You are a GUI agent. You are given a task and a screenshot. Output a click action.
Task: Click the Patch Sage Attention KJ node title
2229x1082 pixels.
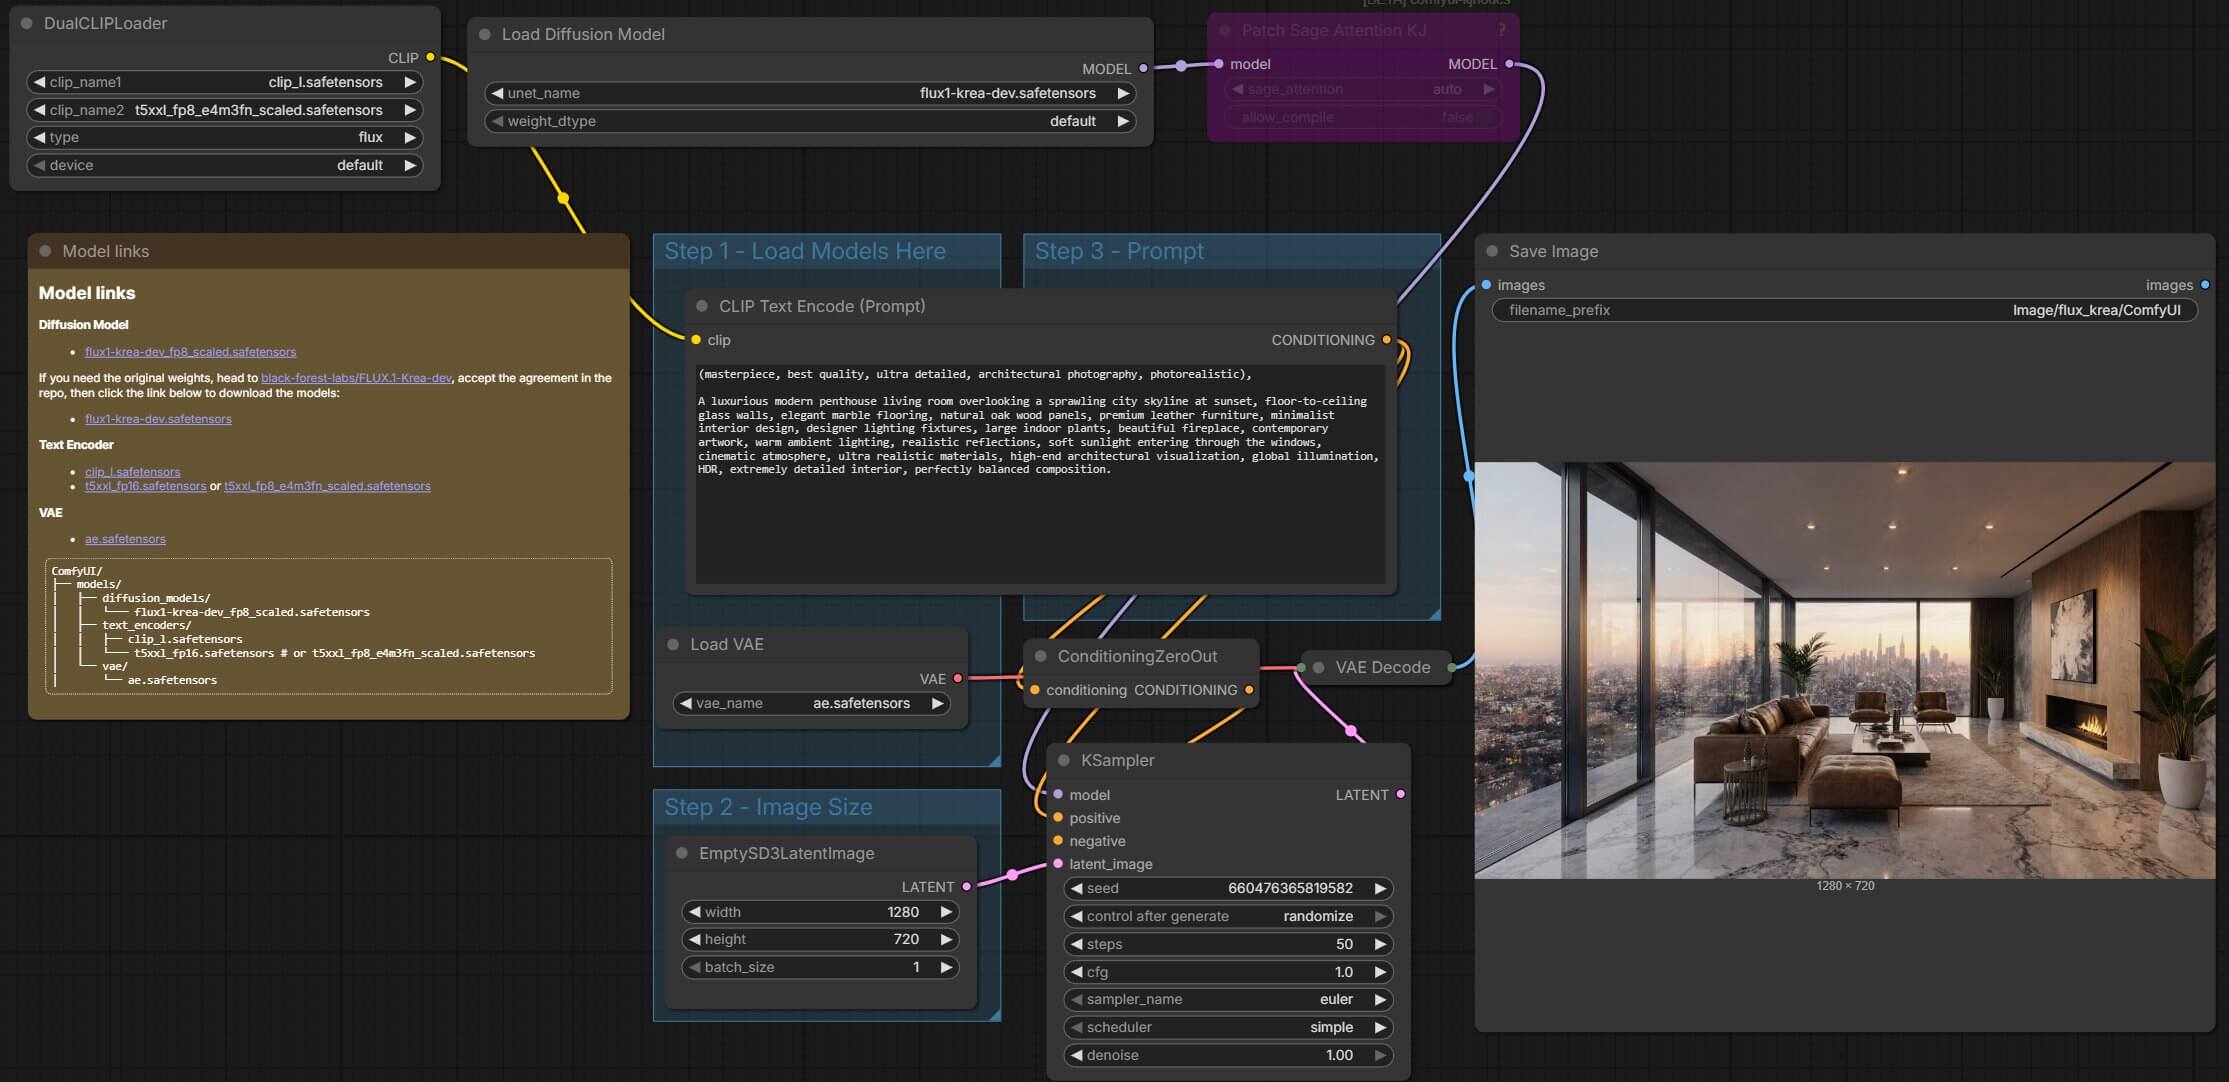click(x=1334, y=30)
